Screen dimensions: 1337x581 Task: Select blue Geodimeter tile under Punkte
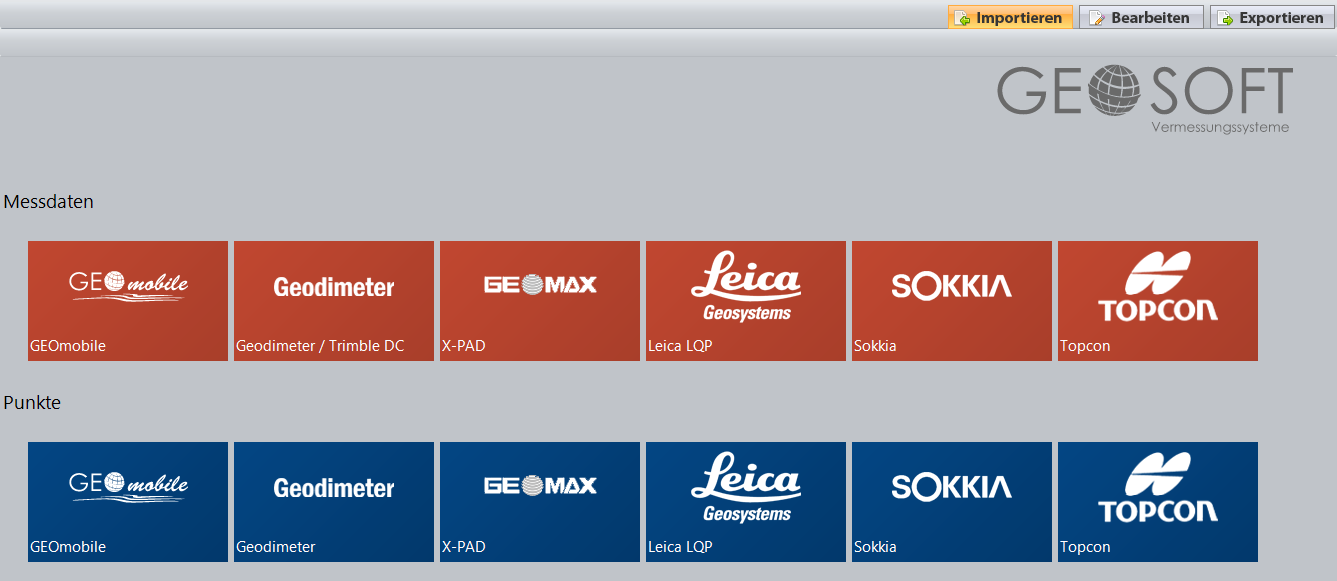[x=334, y=502]
